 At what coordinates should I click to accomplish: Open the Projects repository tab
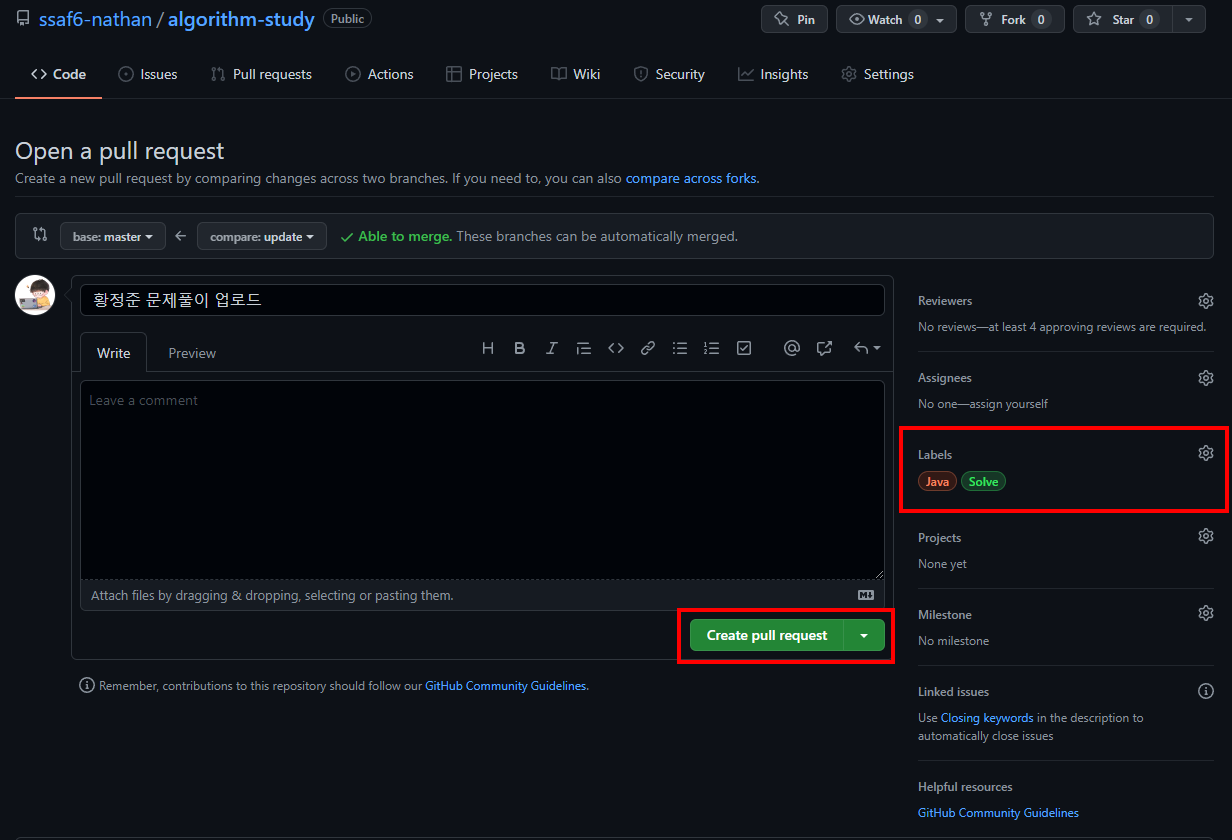(482, 74)
